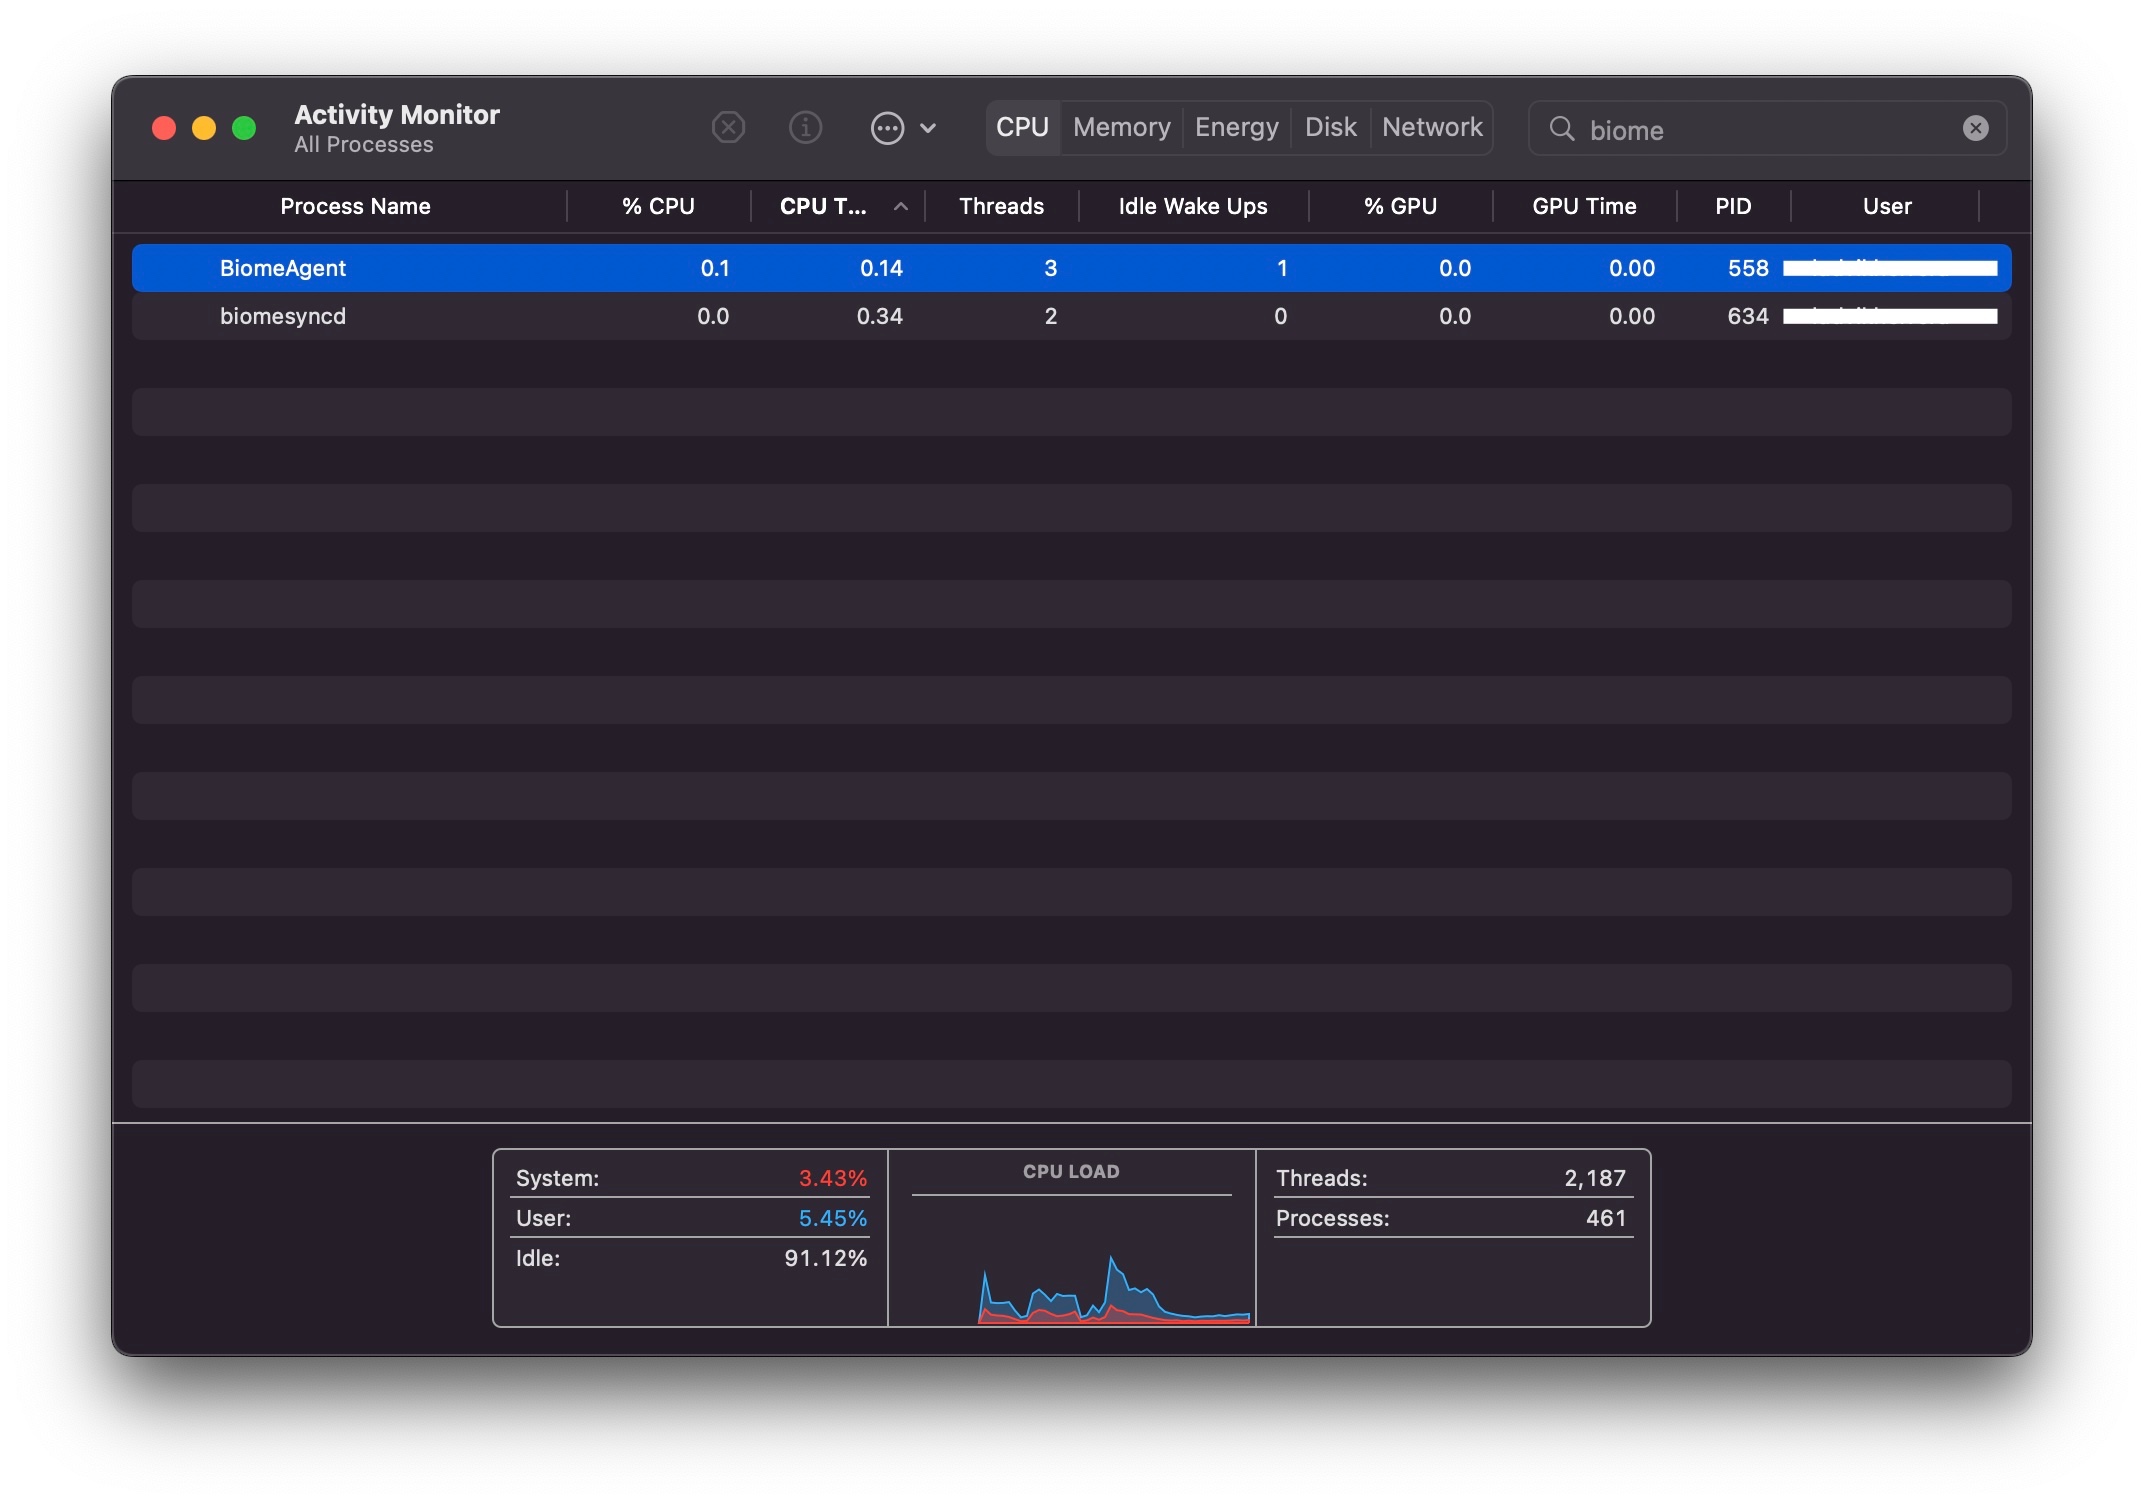Switch to the Memory tab
Viewport: 2144px width, 1504px height.
pyautogui.click(x=1121, y=128)
